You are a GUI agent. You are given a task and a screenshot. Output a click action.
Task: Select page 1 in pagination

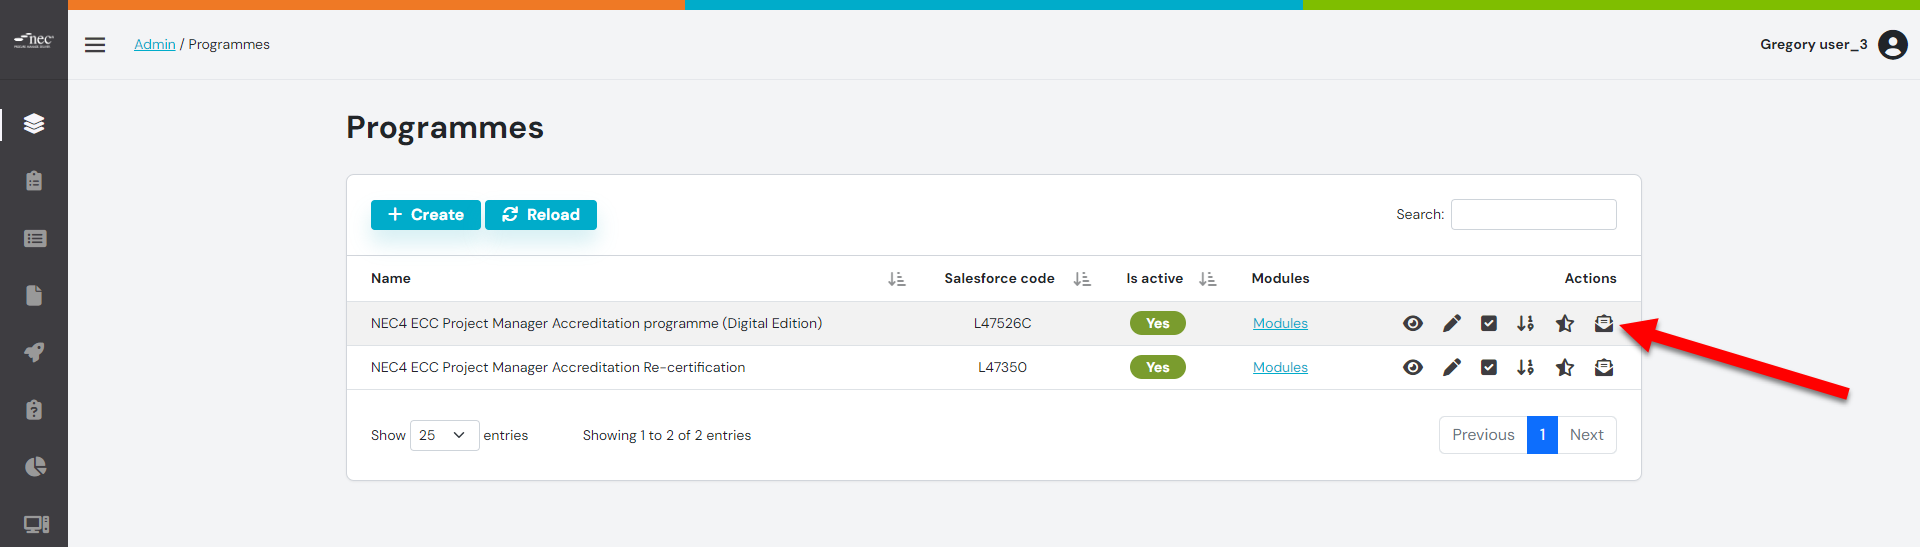pyautogui.click(x=1542, y=435)
